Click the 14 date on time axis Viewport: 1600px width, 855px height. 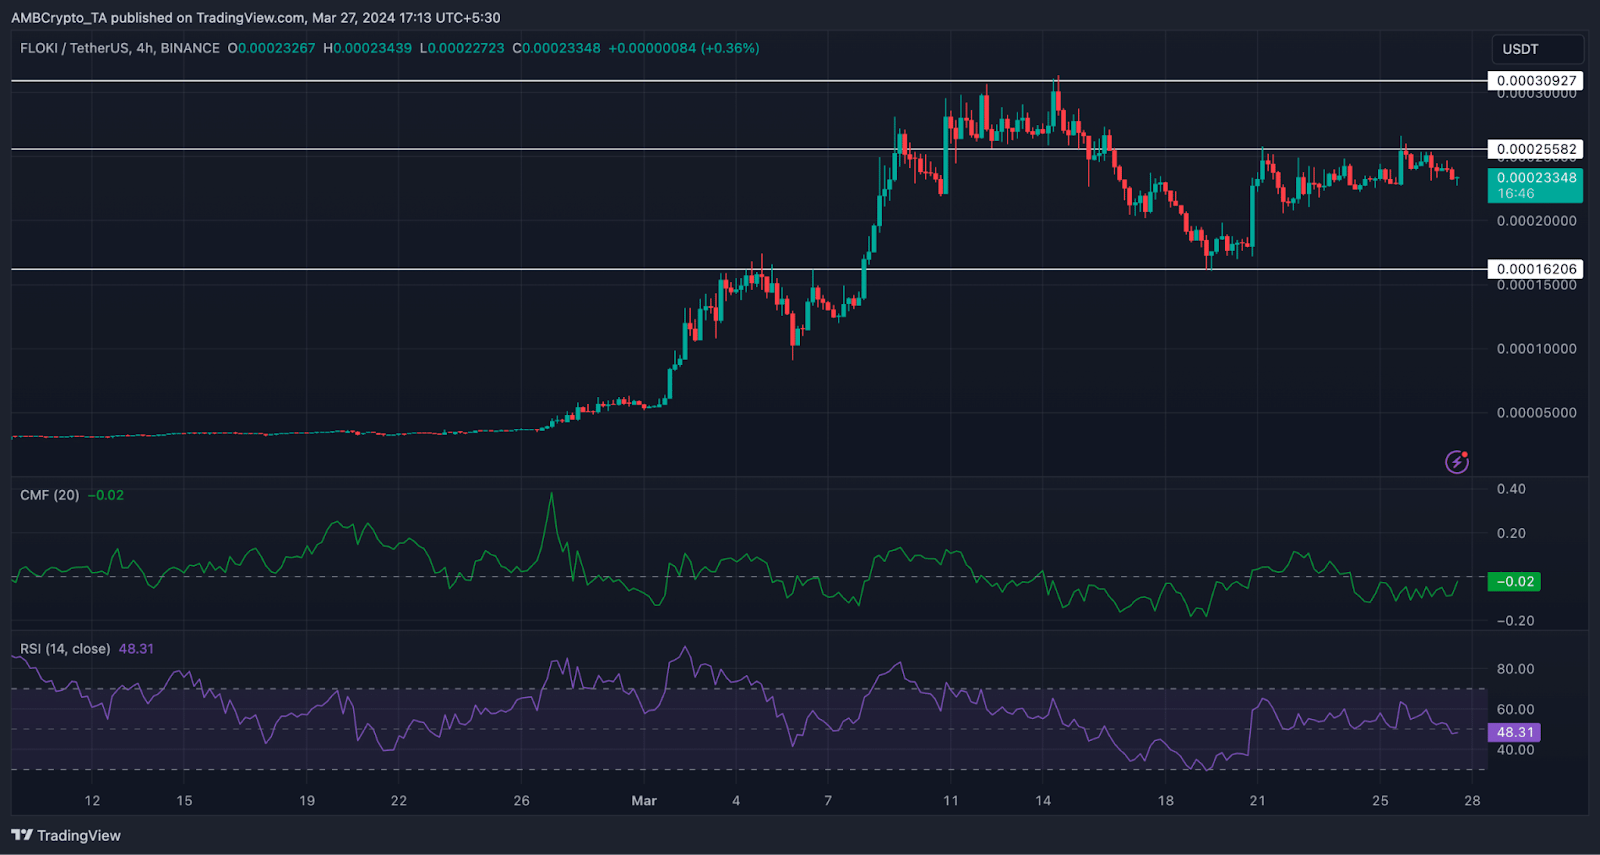[x=1043, y=800]
